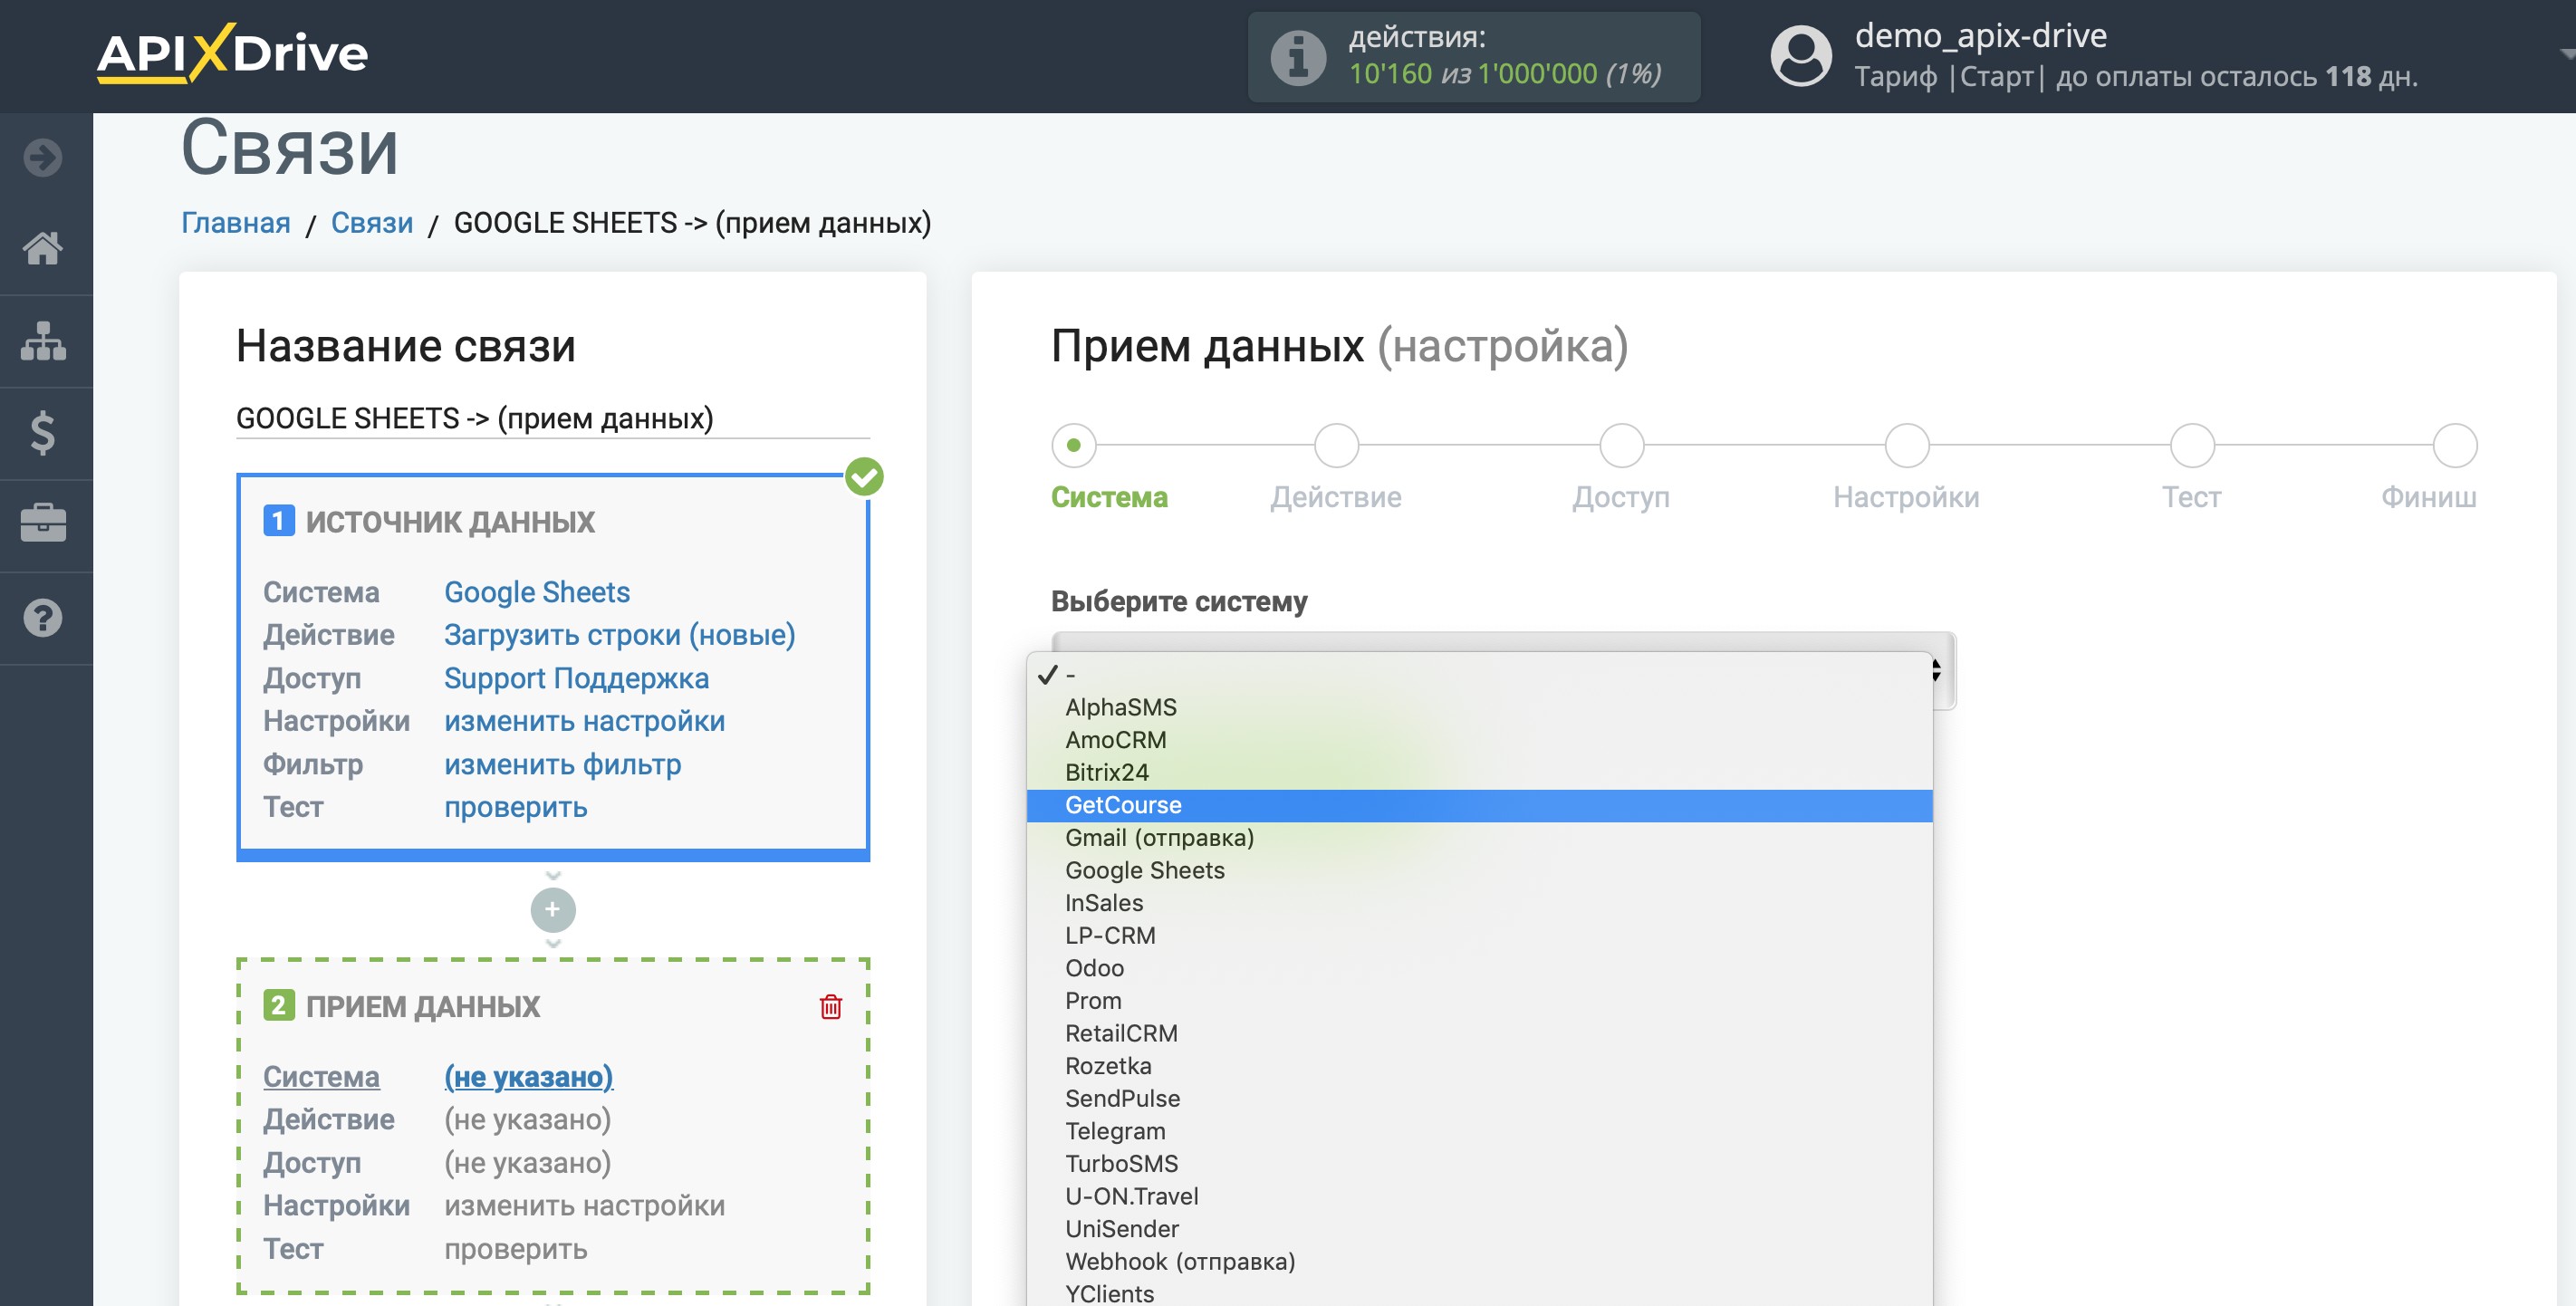This screenshot has width=2576, height=1306.
Task: Click Загрузить строки (новые) action link
Action: [620, 635]
